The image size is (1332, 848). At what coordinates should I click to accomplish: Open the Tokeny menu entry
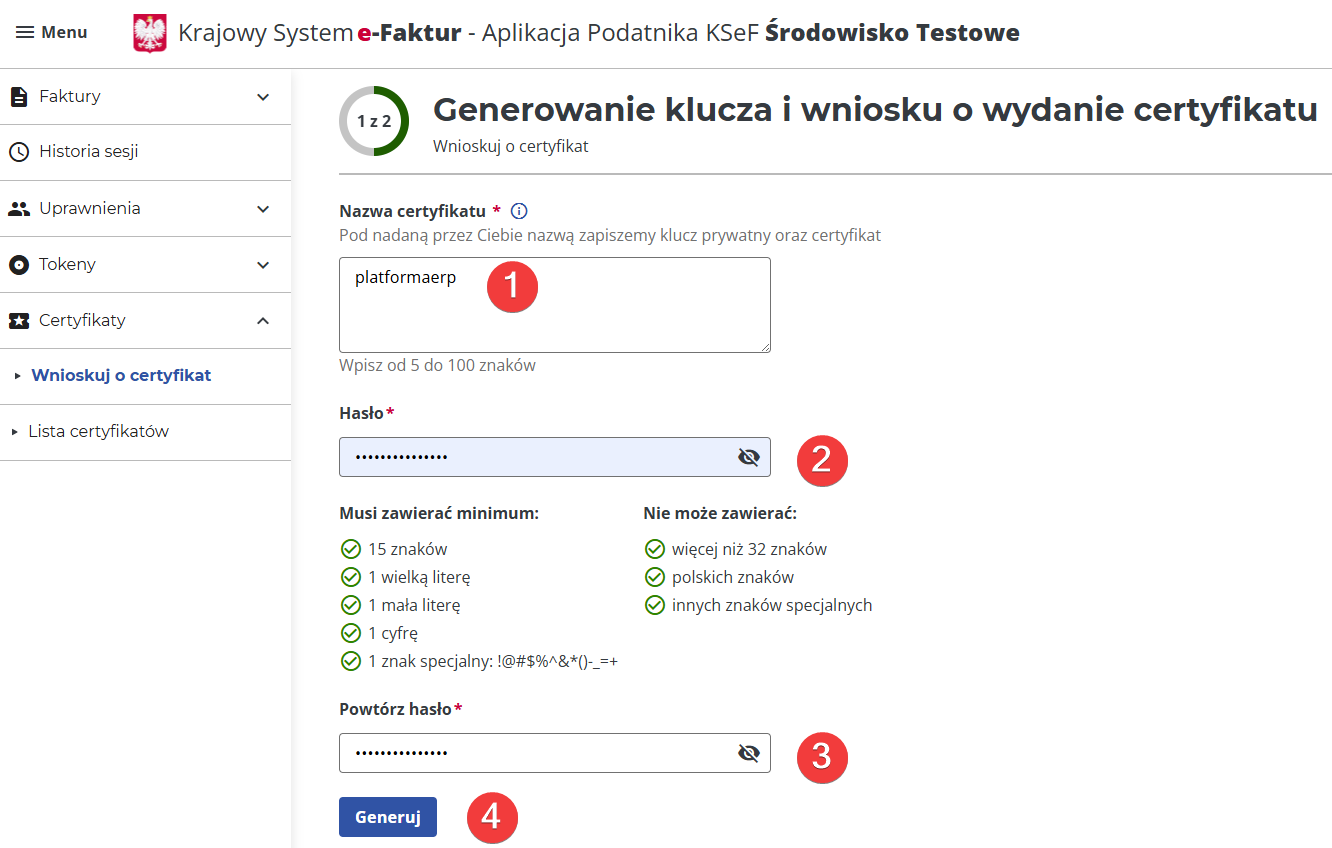(x=66, y=264)
